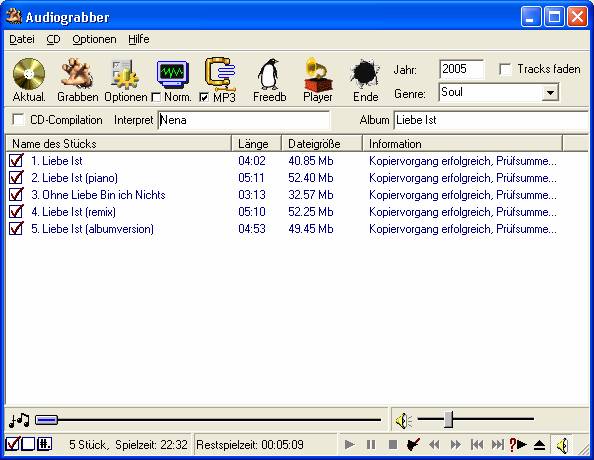Adjust the volume slider handle
The width and height of the screenshot is (594, 460).
pos(449,419)
